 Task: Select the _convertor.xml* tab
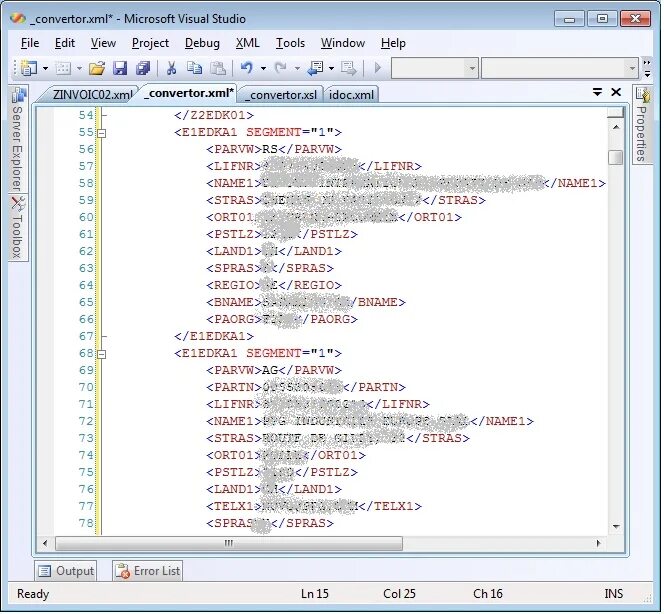pos(188,93)
